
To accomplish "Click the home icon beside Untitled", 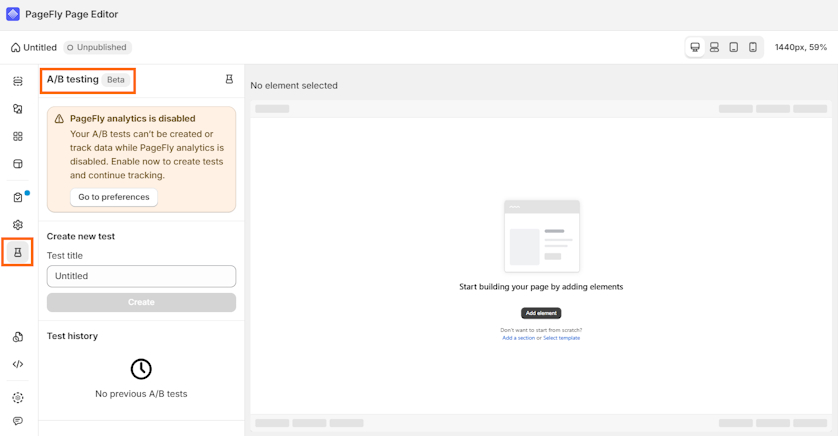I will click(x=15, y=48).
